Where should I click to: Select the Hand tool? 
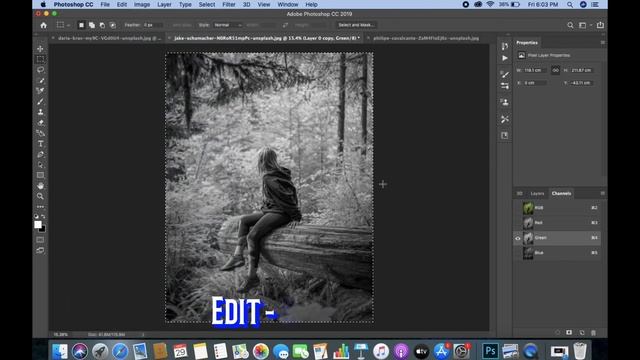pyautogui.click(x=40, y=186)
